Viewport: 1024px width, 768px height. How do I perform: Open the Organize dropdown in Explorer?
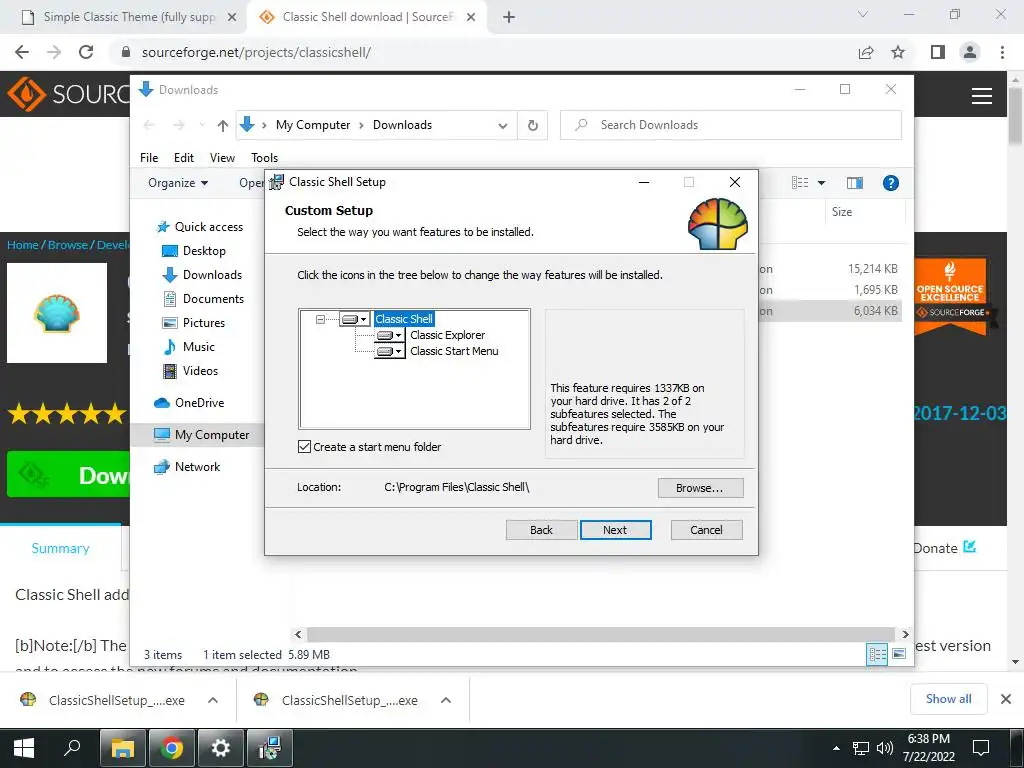point(178,183)
